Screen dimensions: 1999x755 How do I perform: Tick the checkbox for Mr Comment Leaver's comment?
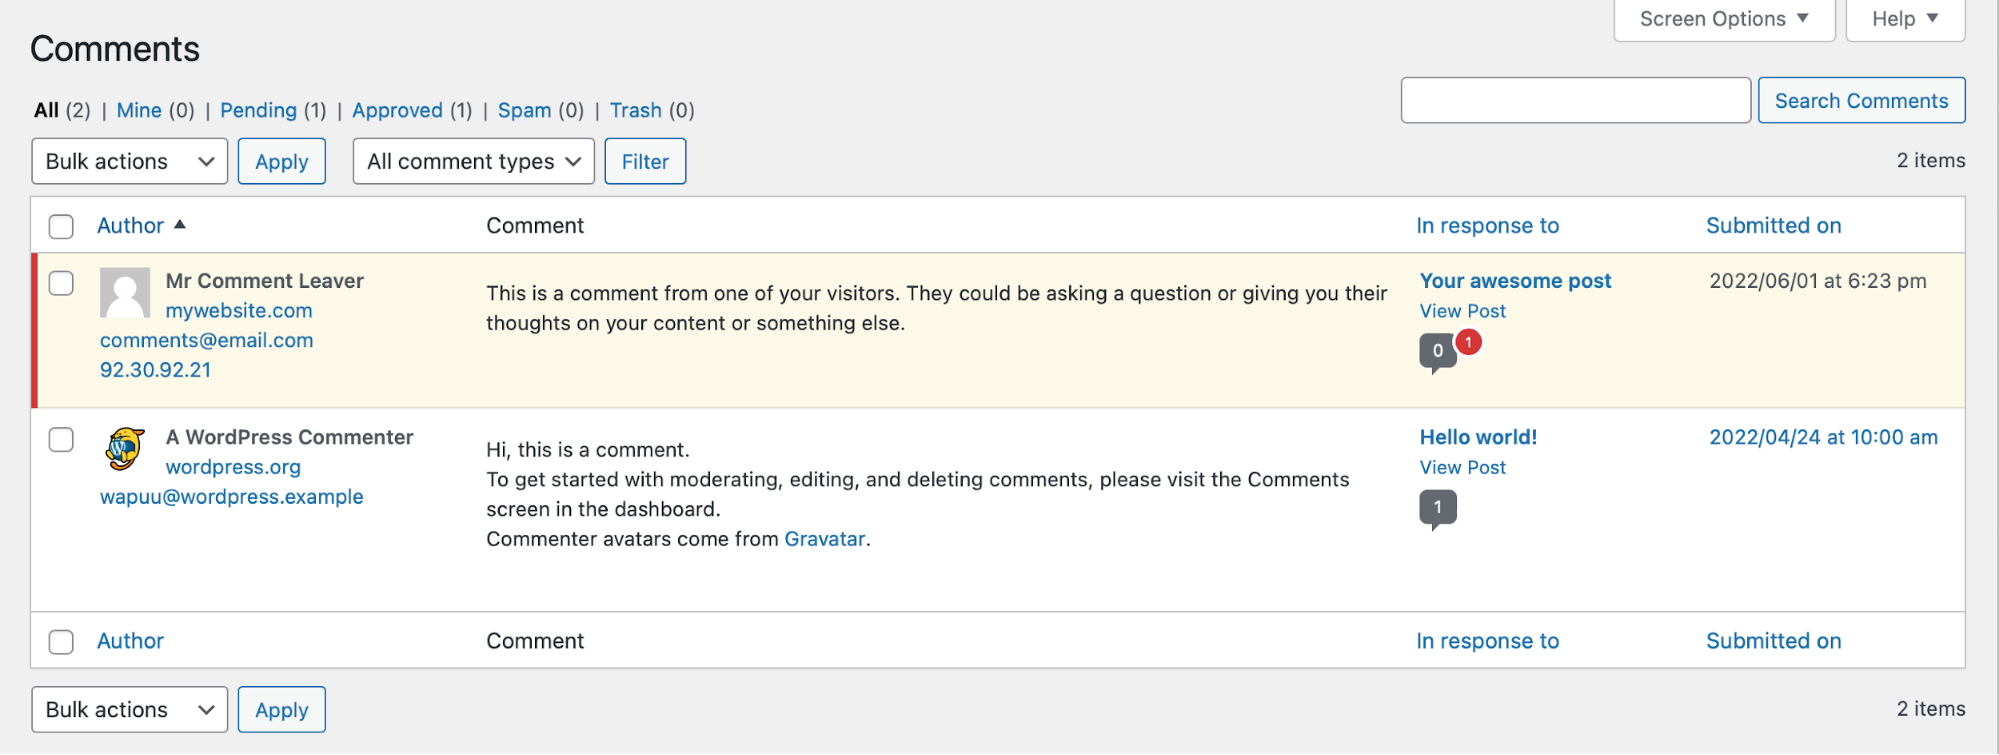coord(62,283)
